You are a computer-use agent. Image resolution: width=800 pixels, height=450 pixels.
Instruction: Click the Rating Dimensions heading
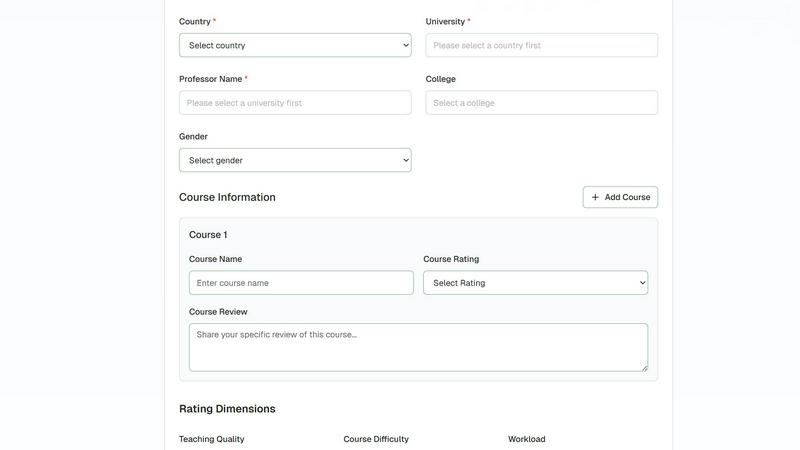(227, 409)
